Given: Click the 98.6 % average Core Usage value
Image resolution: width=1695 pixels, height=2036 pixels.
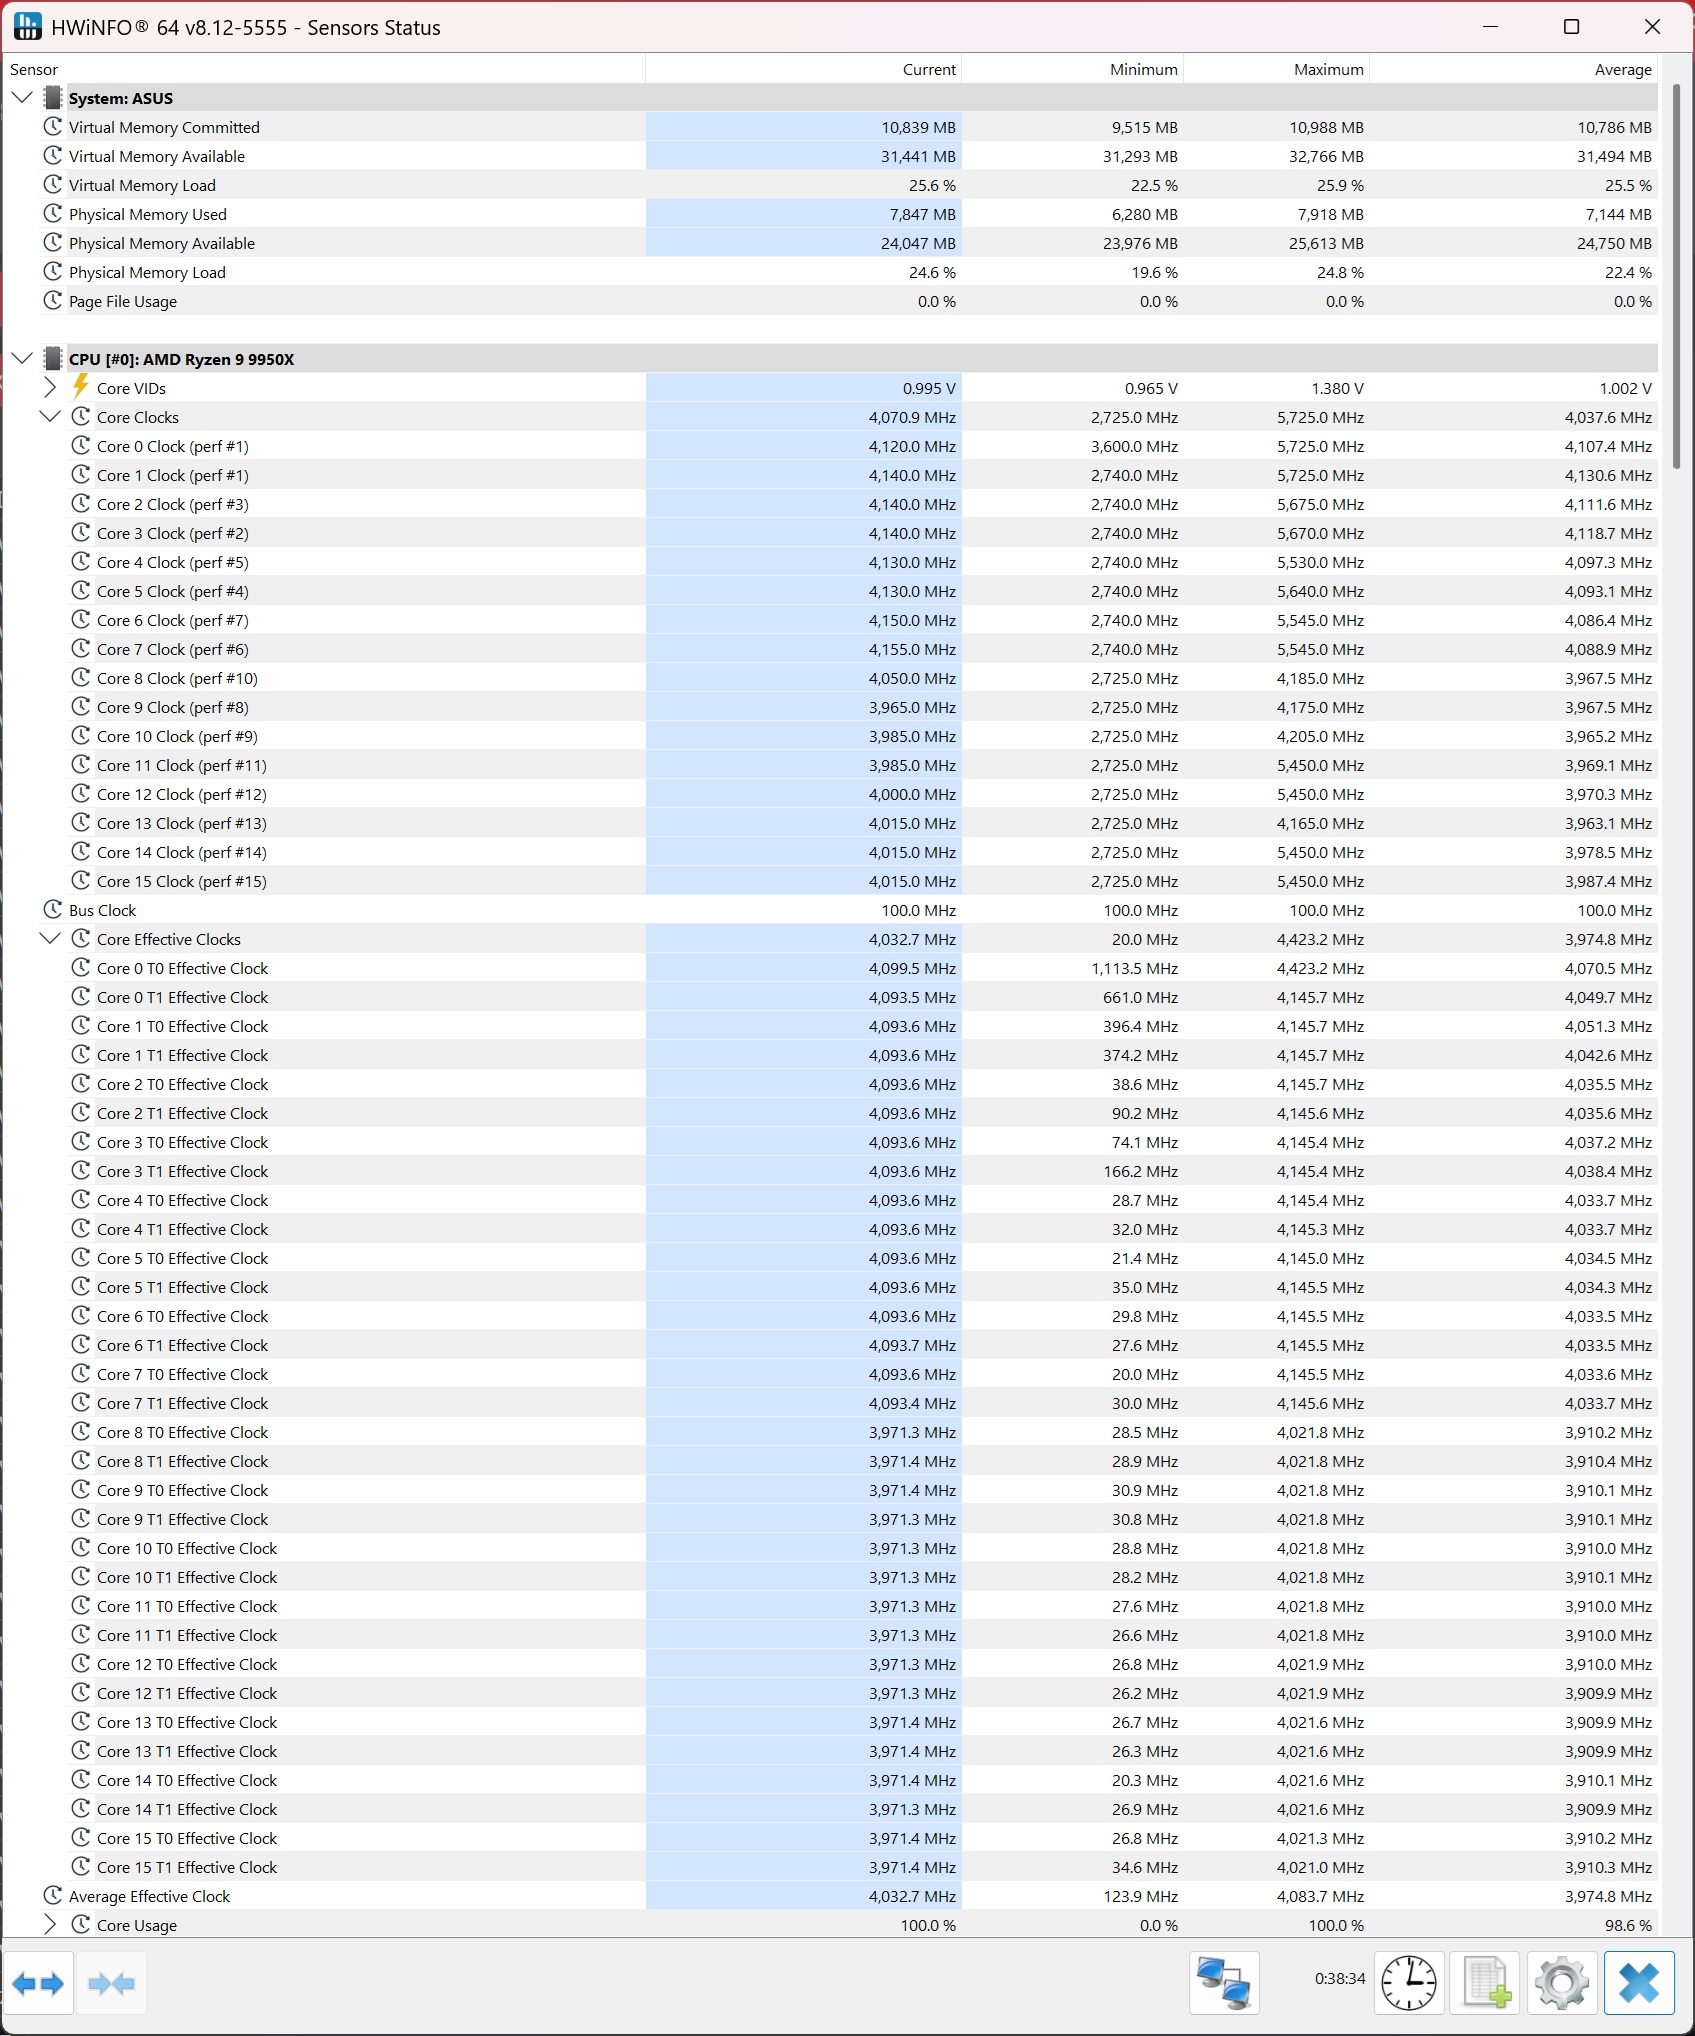Looking at the screenshot, I should (1628, 1925).
